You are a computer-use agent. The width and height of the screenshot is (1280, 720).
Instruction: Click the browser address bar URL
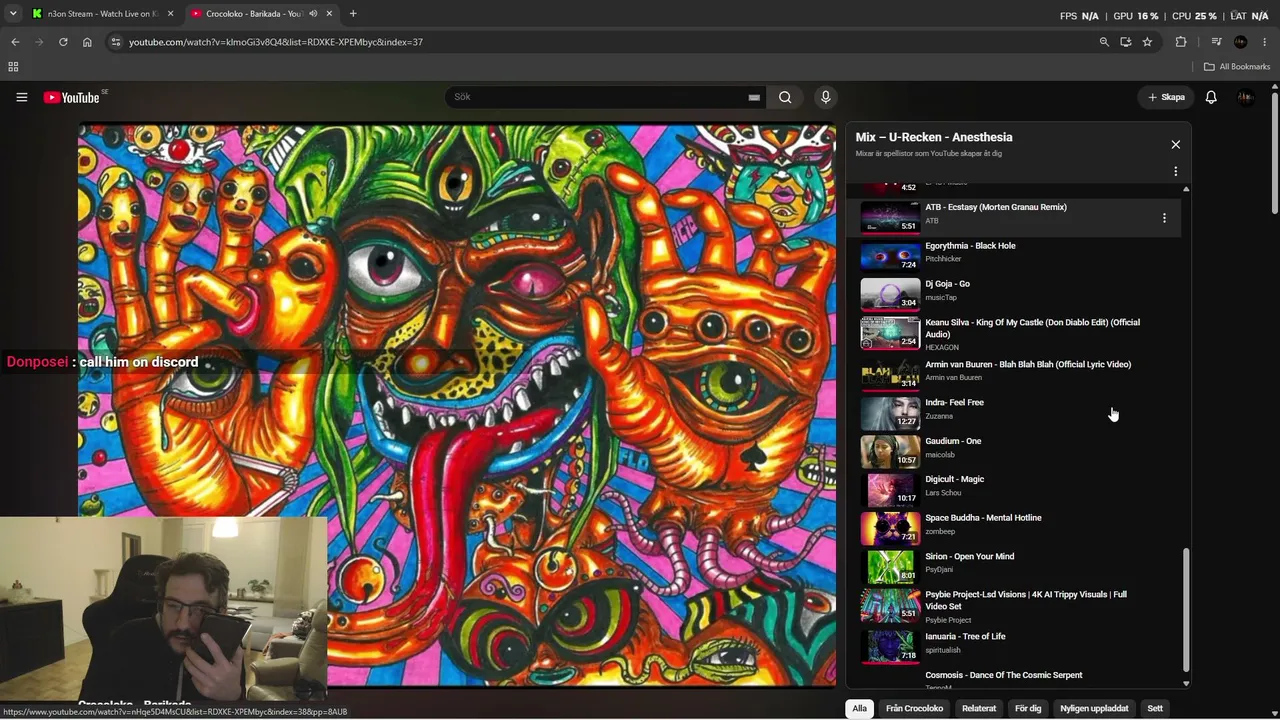click(x=276, y=42)
